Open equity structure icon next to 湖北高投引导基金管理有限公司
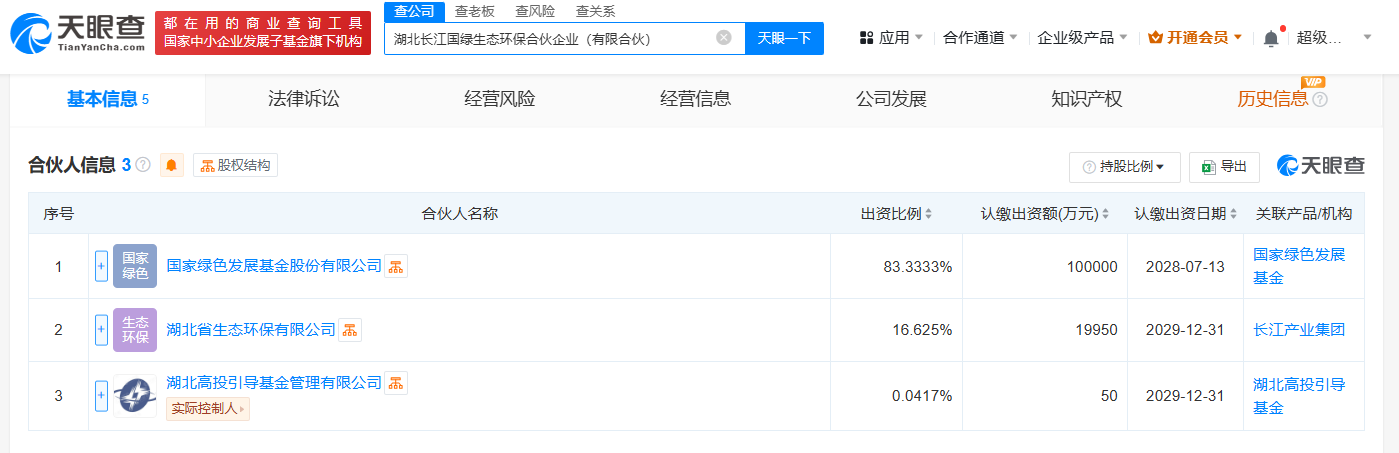1399x453 pixels. tap(396, 383)
